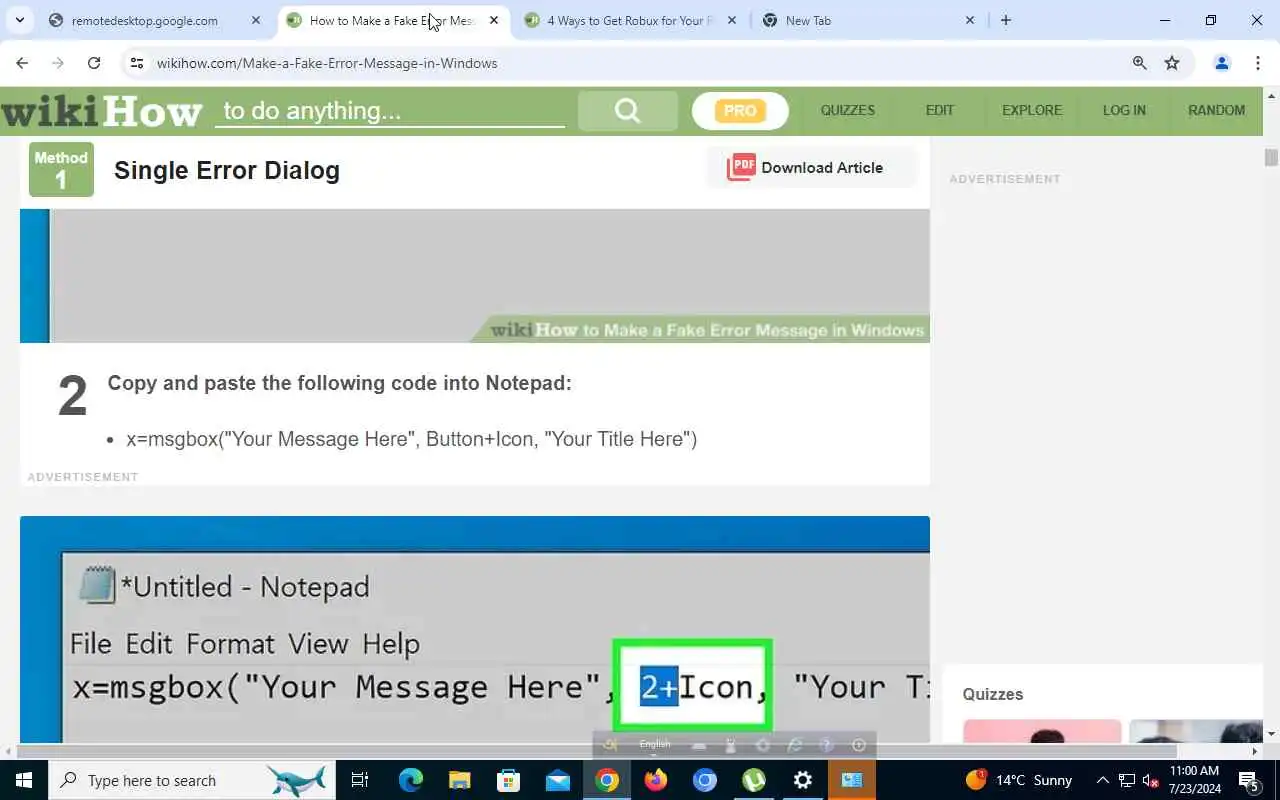Image resolution: width=1280 pixels, height=800 pixels.
Task: Close the New Tab tab
Action: tap(970, 20)
